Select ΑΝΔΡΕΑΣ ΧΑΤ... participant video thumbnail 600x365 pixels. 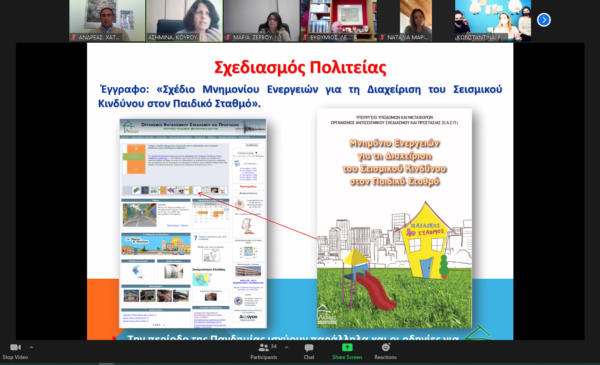pyautogui.click(x=107, y=21)
